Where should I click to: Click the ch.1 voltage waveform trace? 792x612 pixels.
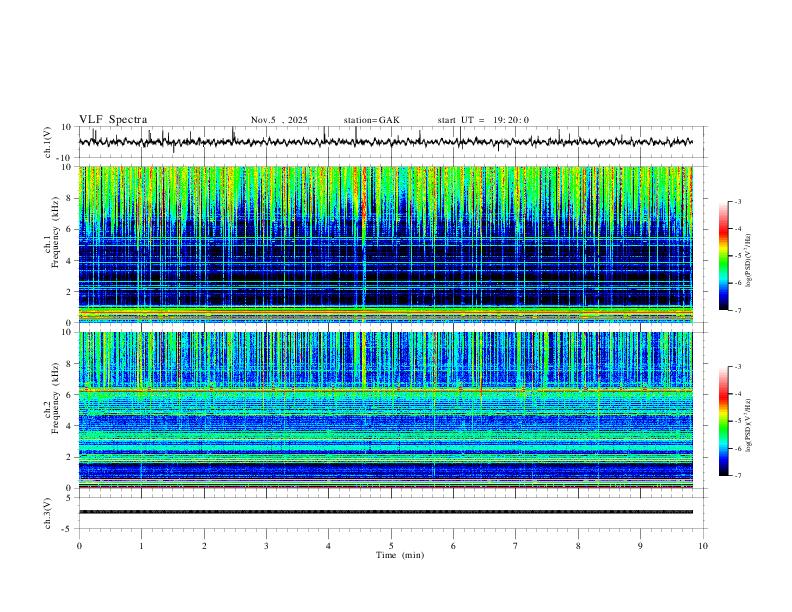(x=386, y=142)
